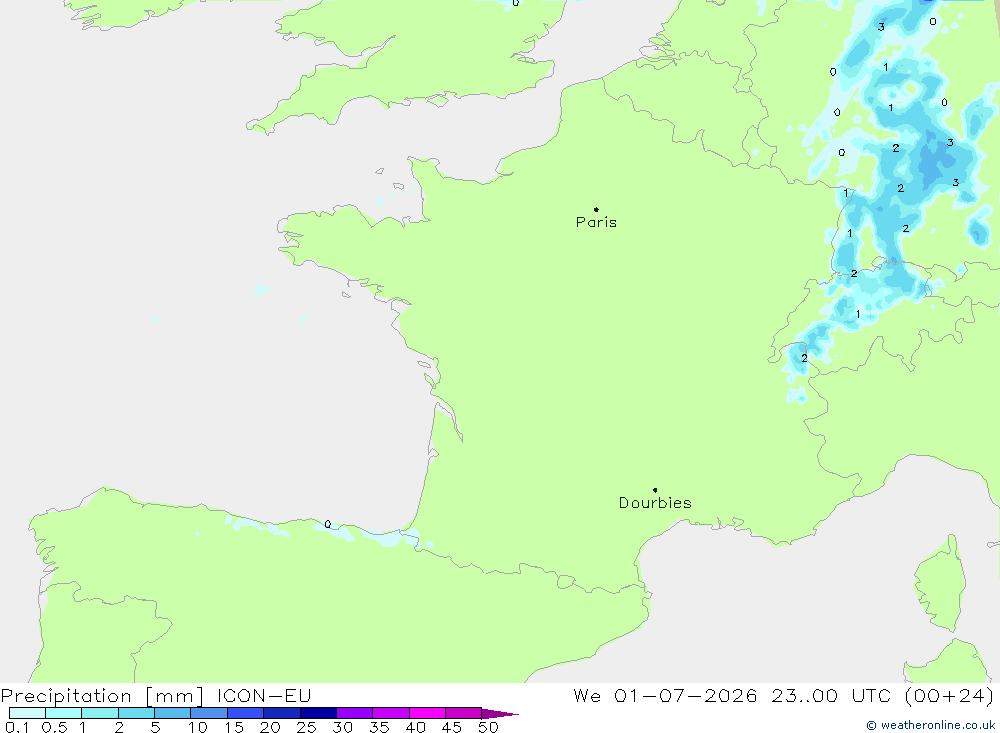This screenshot has width=1000, height=733.
Task: Click the Paris location dot marker
Action: (596, 209)
